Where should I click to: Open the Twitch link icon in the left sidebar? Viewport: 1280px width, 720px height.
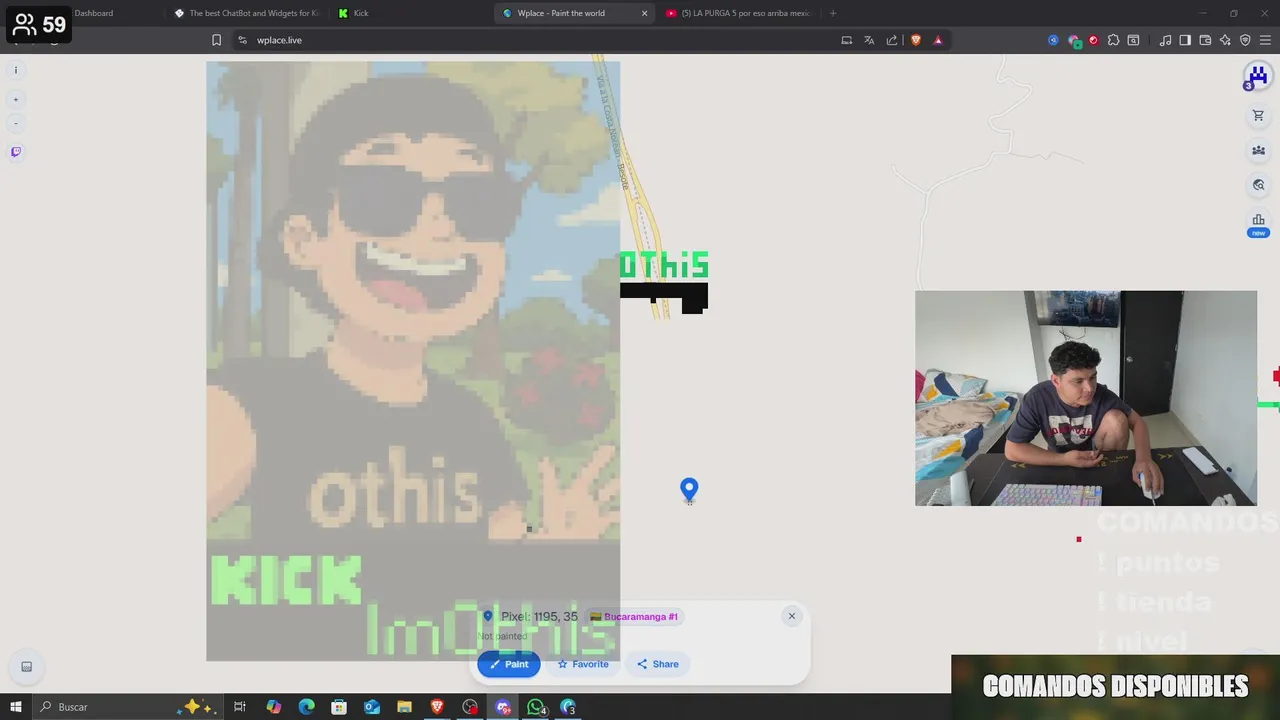point(15,152)
